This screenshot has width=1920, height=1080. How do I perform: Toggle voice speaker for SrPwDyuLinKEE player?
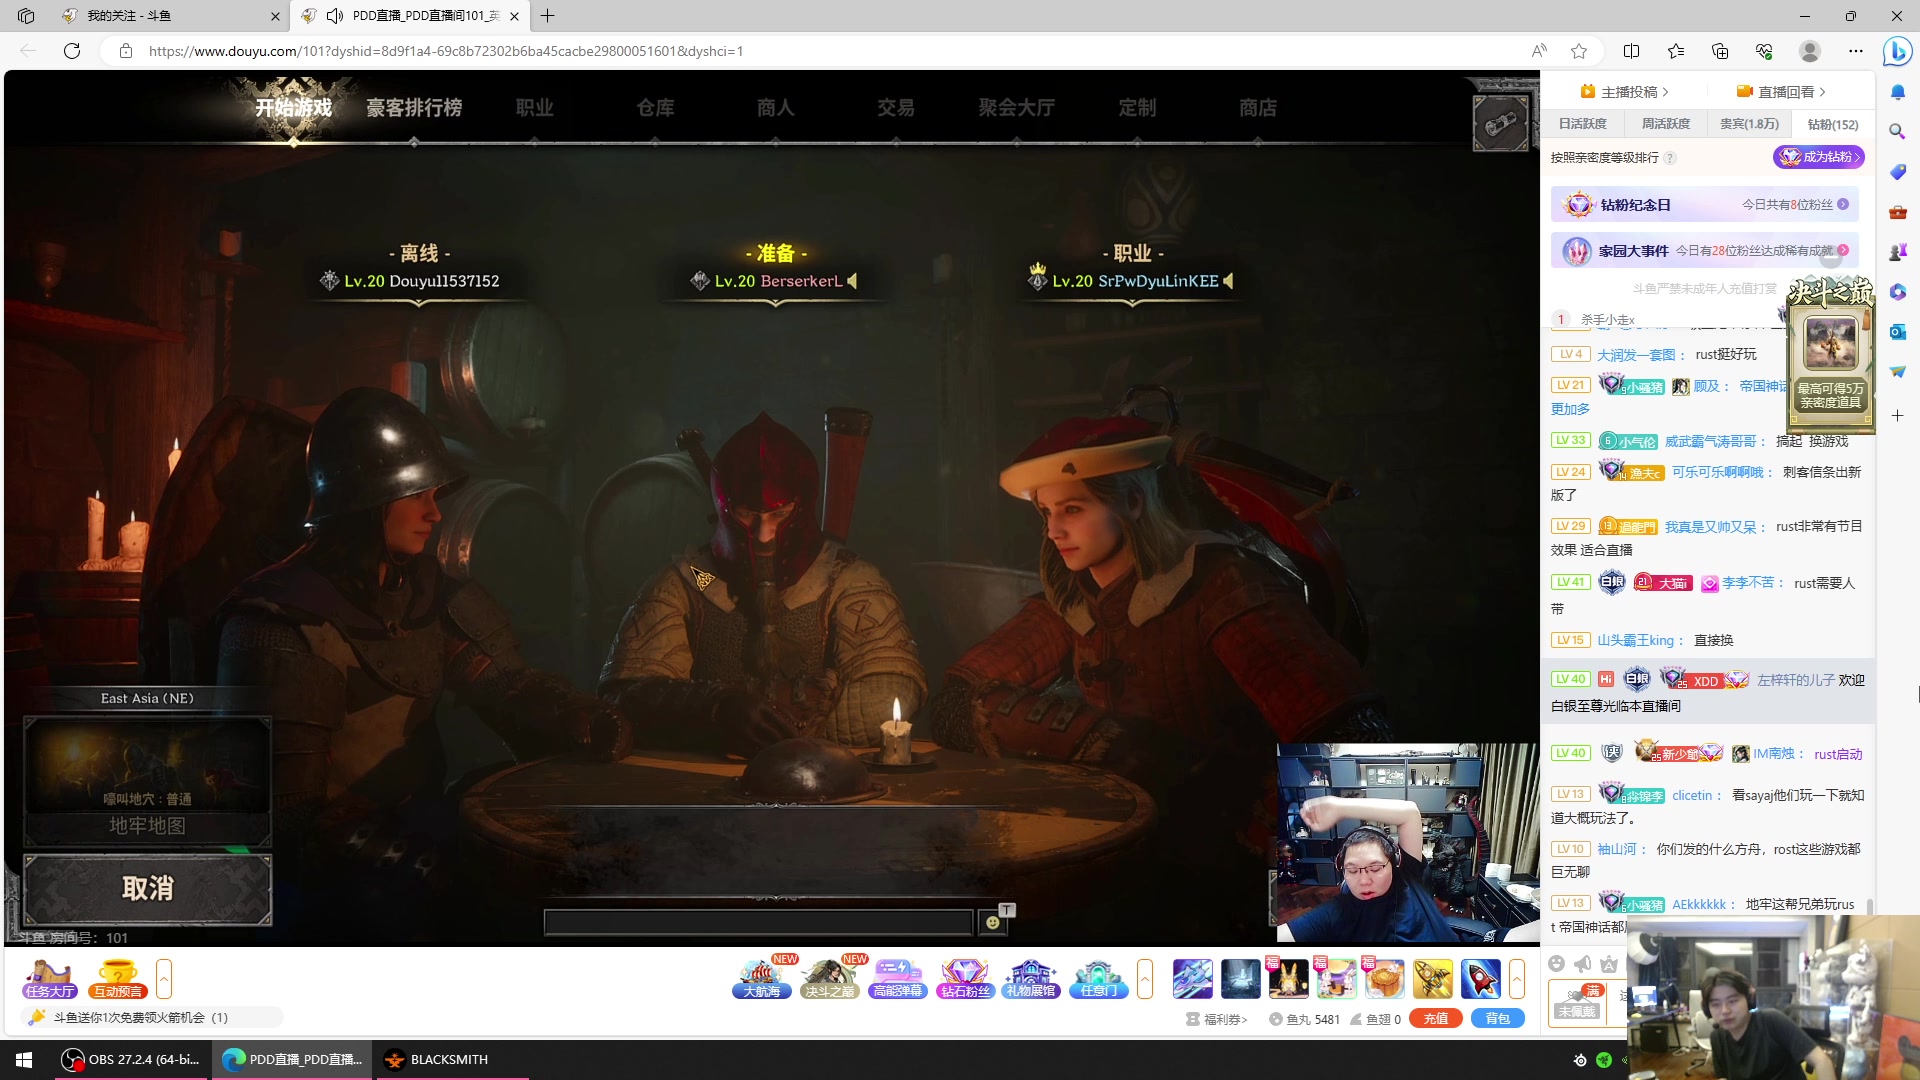point(1229,281)
